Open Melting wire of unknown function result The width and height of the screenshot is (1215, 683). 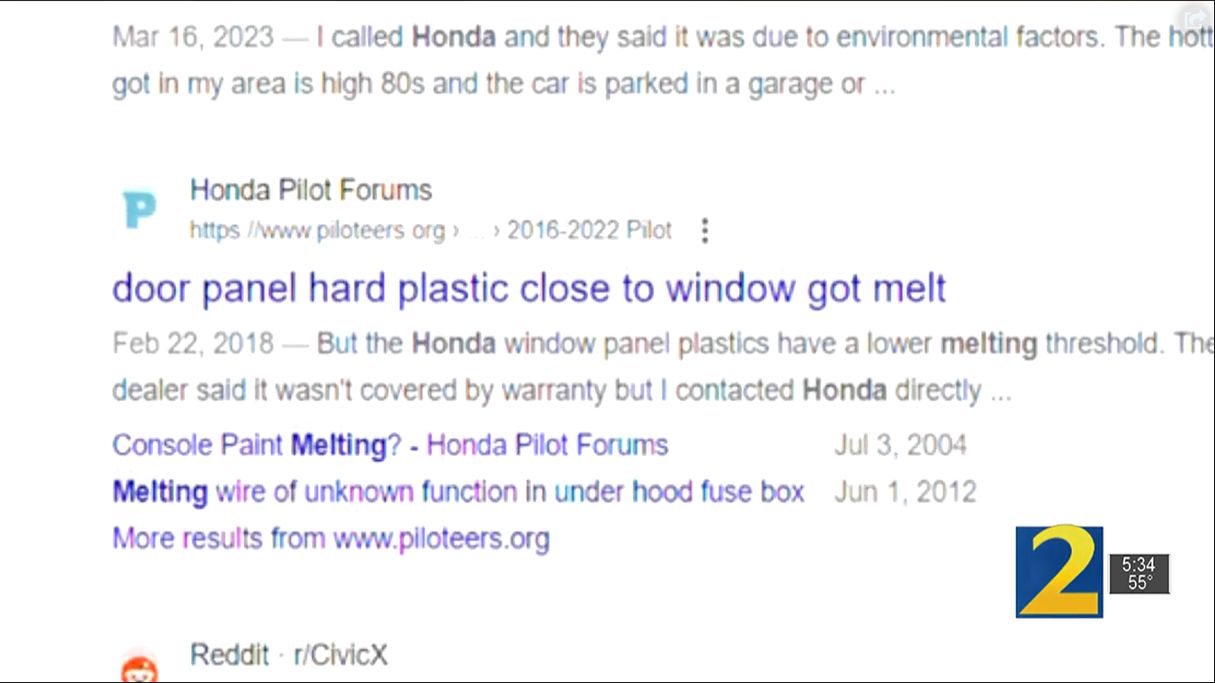(458, 491)
